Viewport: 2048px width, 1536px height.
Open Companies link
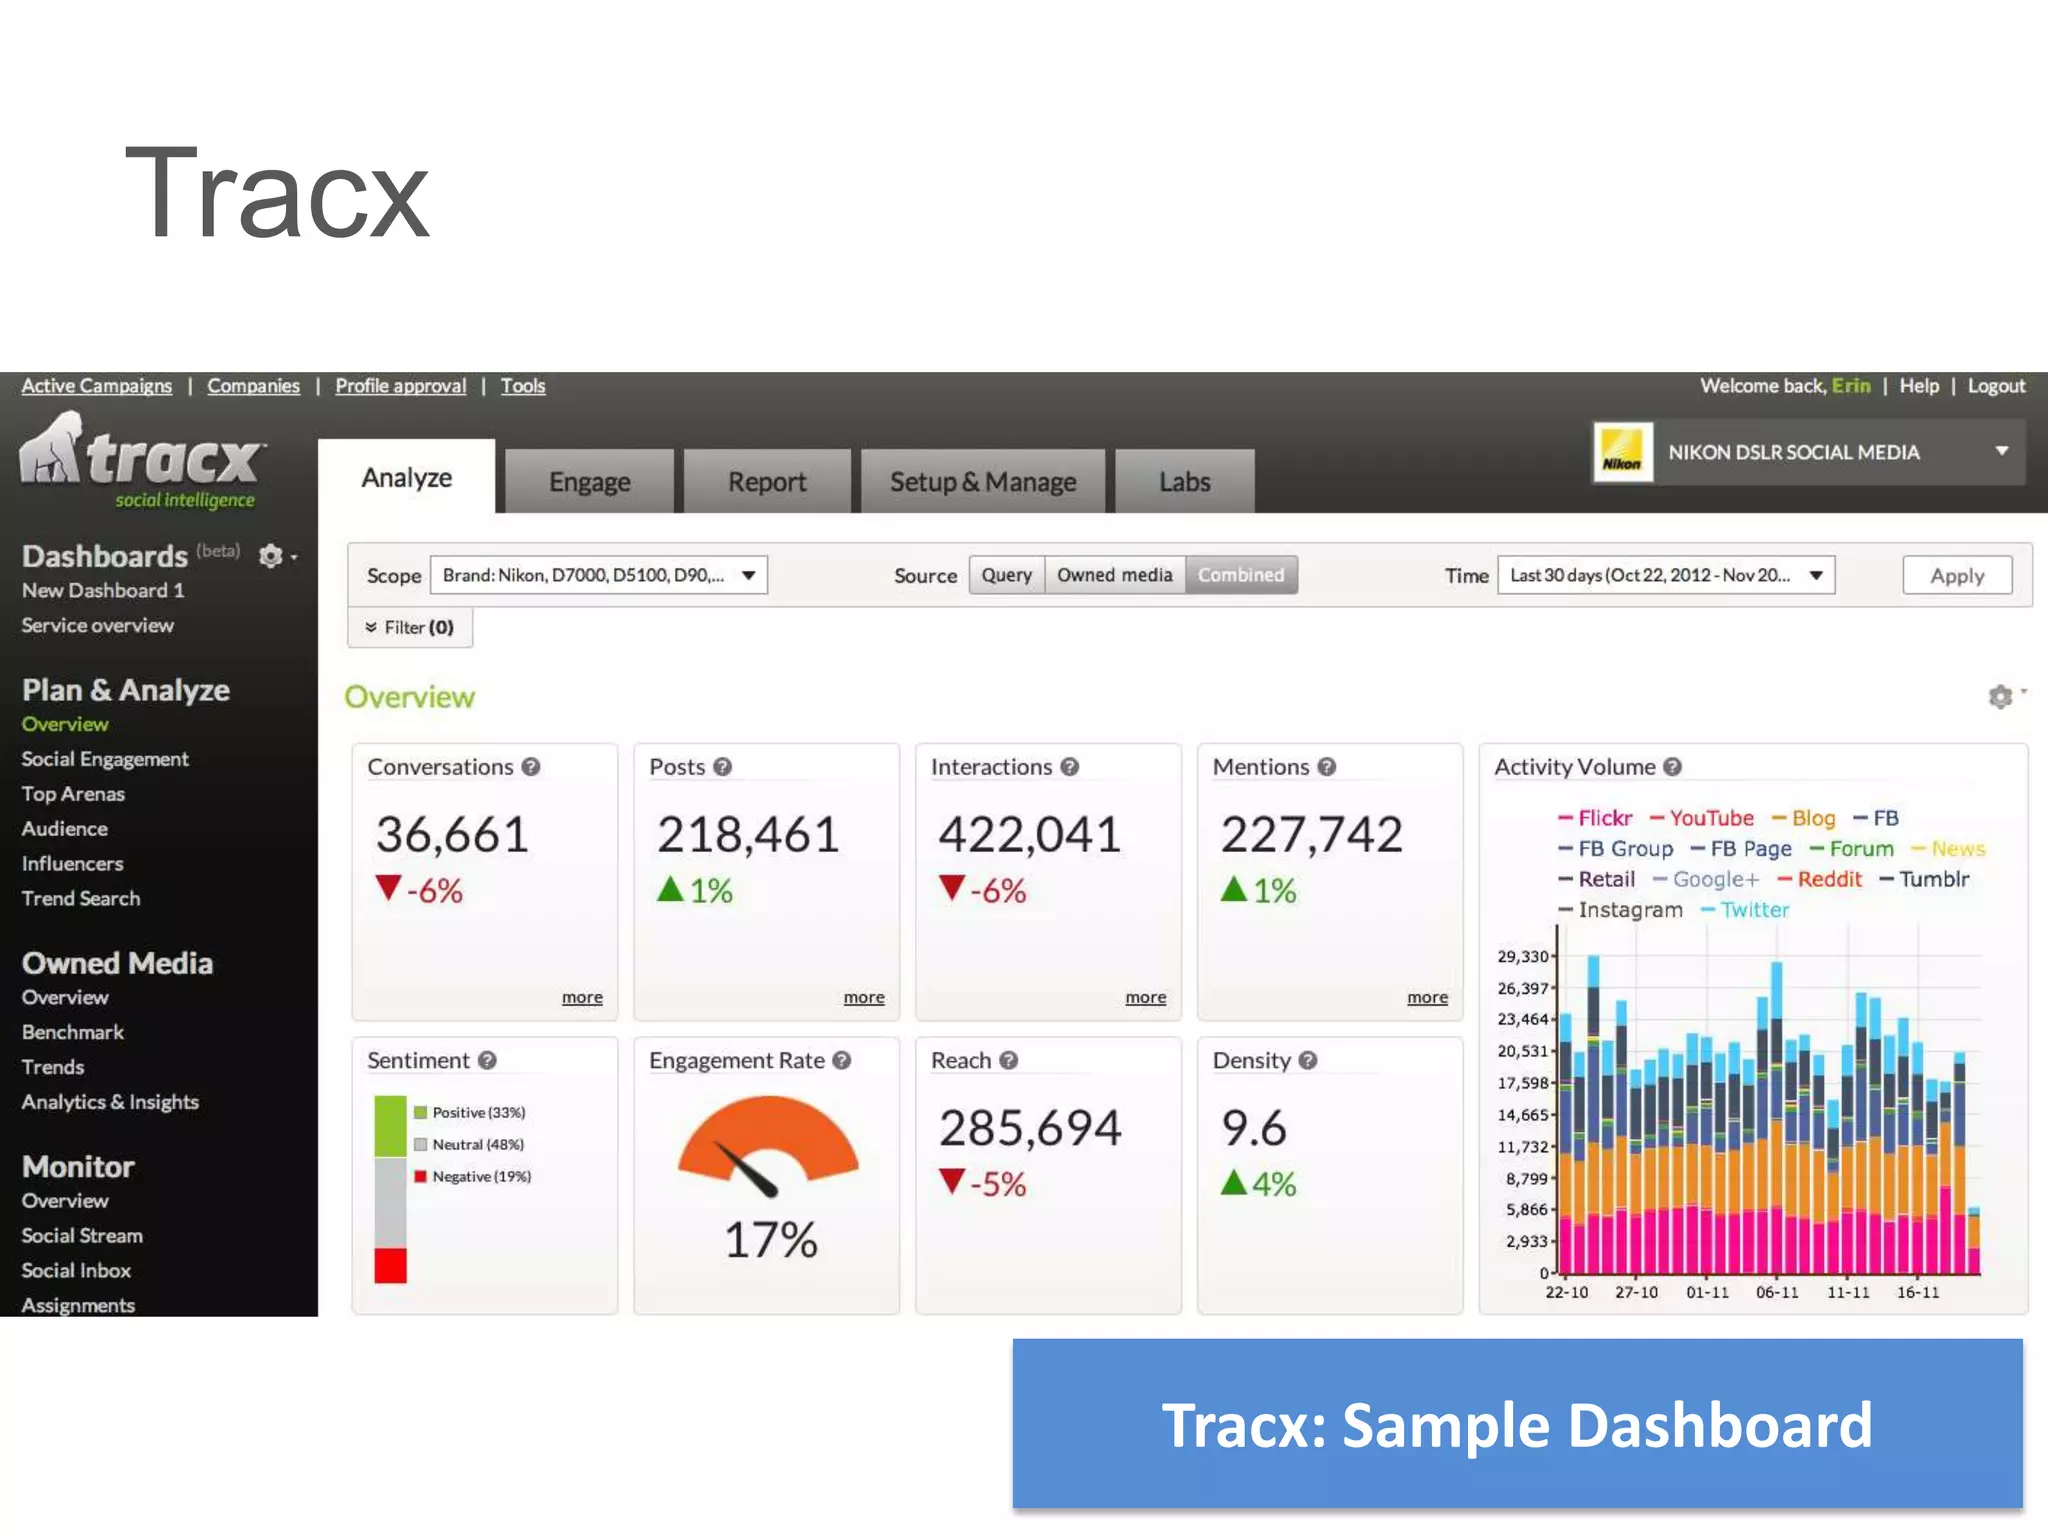[x=253, y=386]
